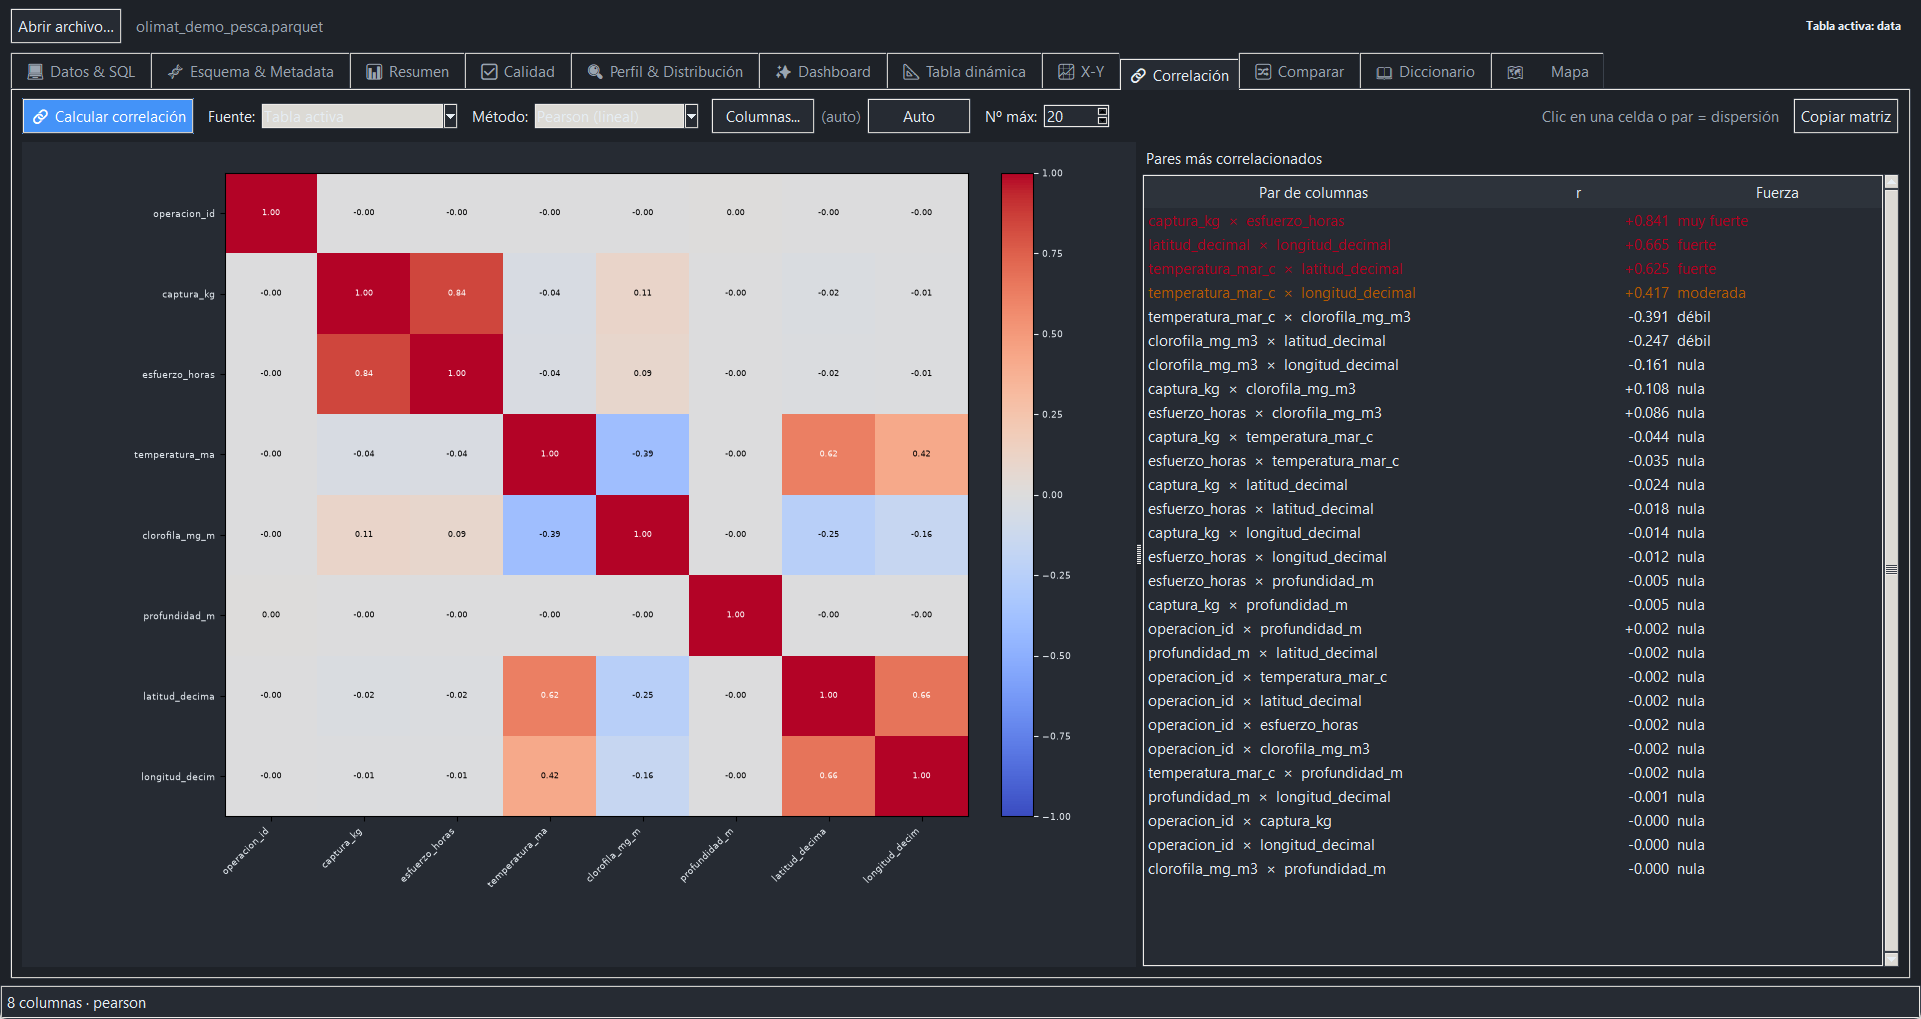
Task: Select the Fuente combo box field
Action: click(359, 117)
